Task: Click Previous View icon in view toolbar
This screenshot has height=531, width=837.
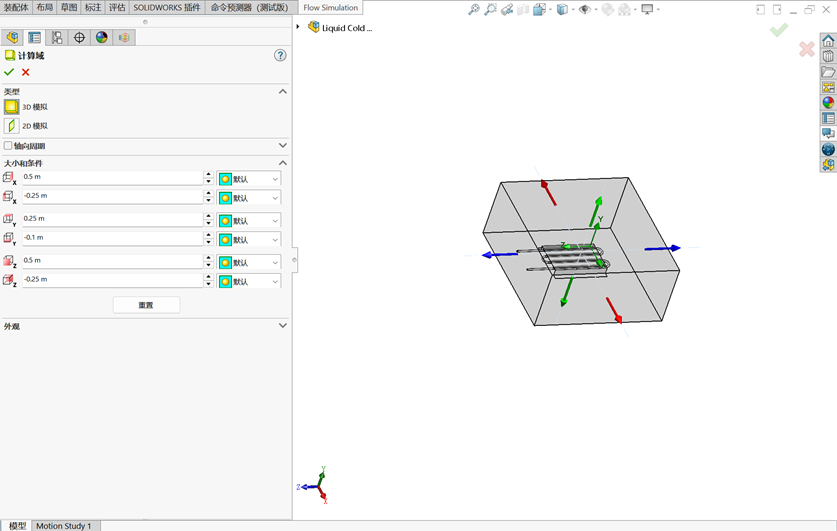Action: [x=507, y=9]
